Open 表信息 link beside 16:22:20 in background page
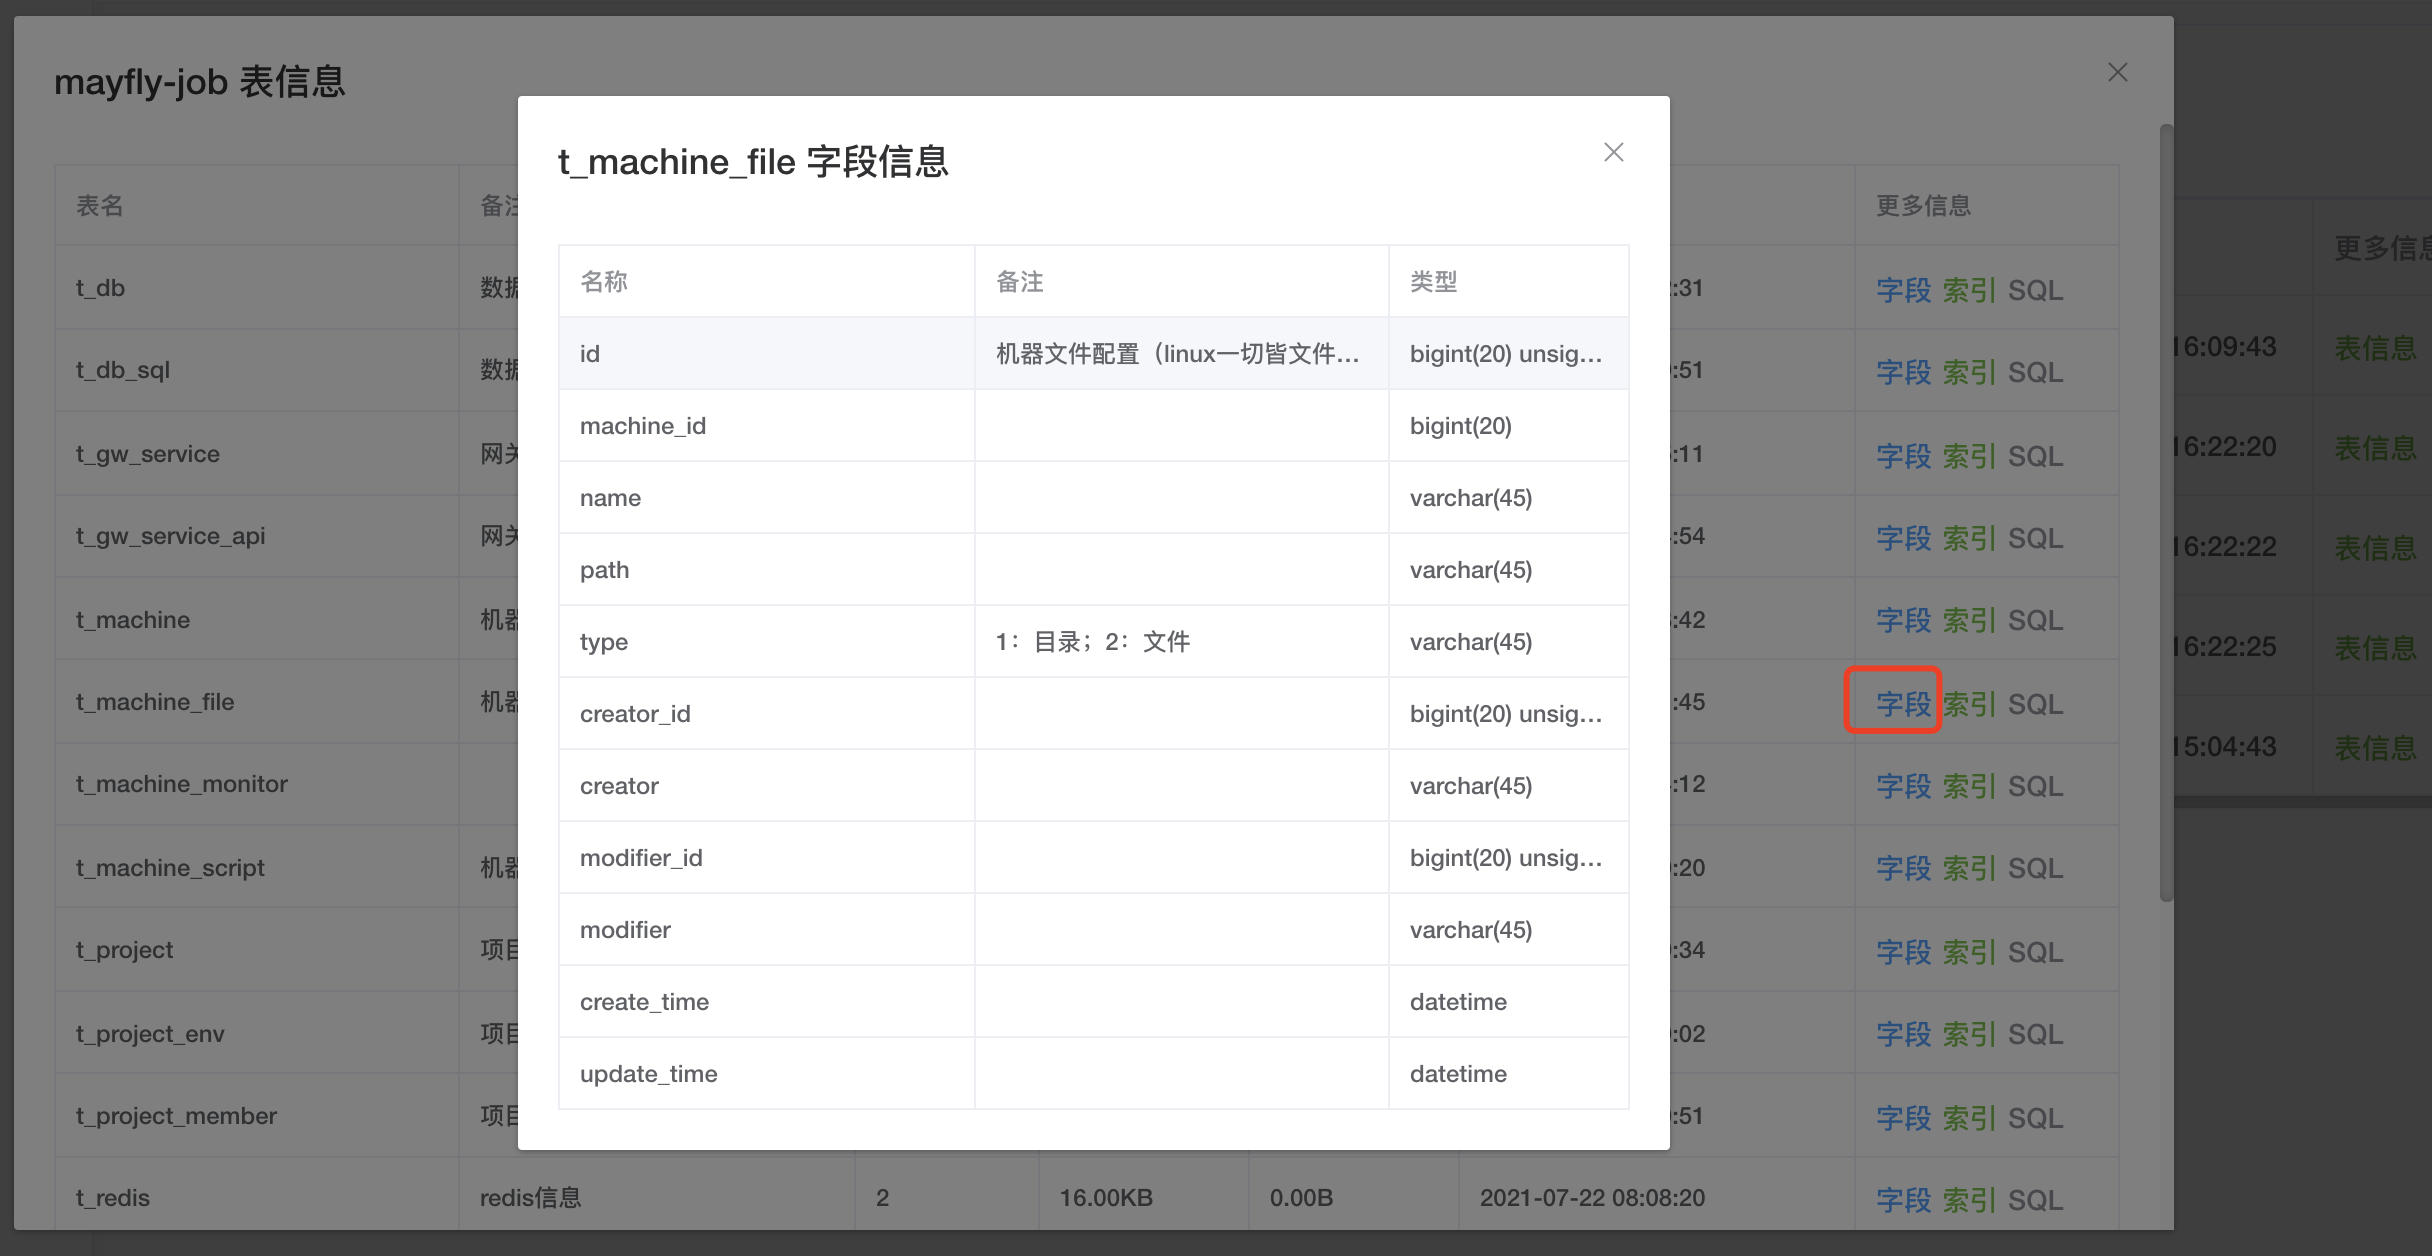This screenshot has height=1256, width=2432. click(2375, 448)
